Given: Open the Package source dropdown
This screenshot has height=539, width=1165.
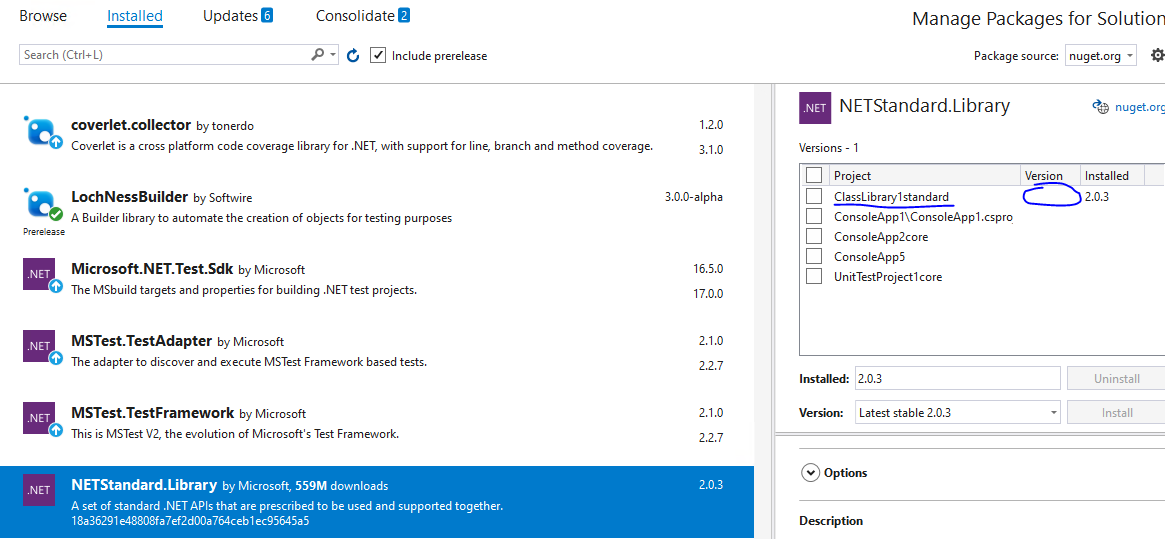Looking at the screenshot, I should 1100,55.
